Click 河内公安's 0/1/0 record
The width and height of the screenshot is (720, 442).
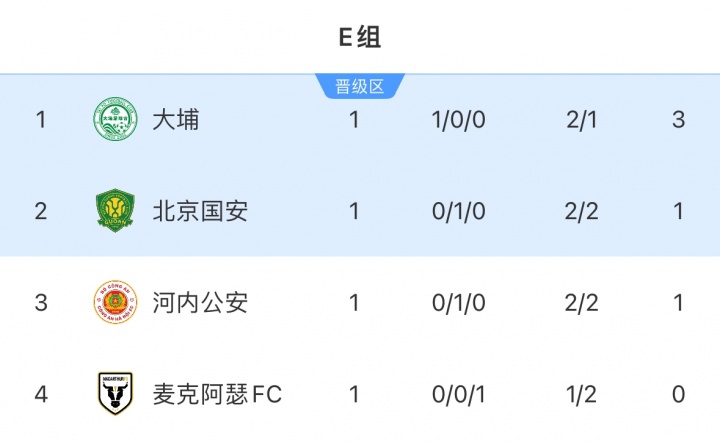[x=459, y=302]
